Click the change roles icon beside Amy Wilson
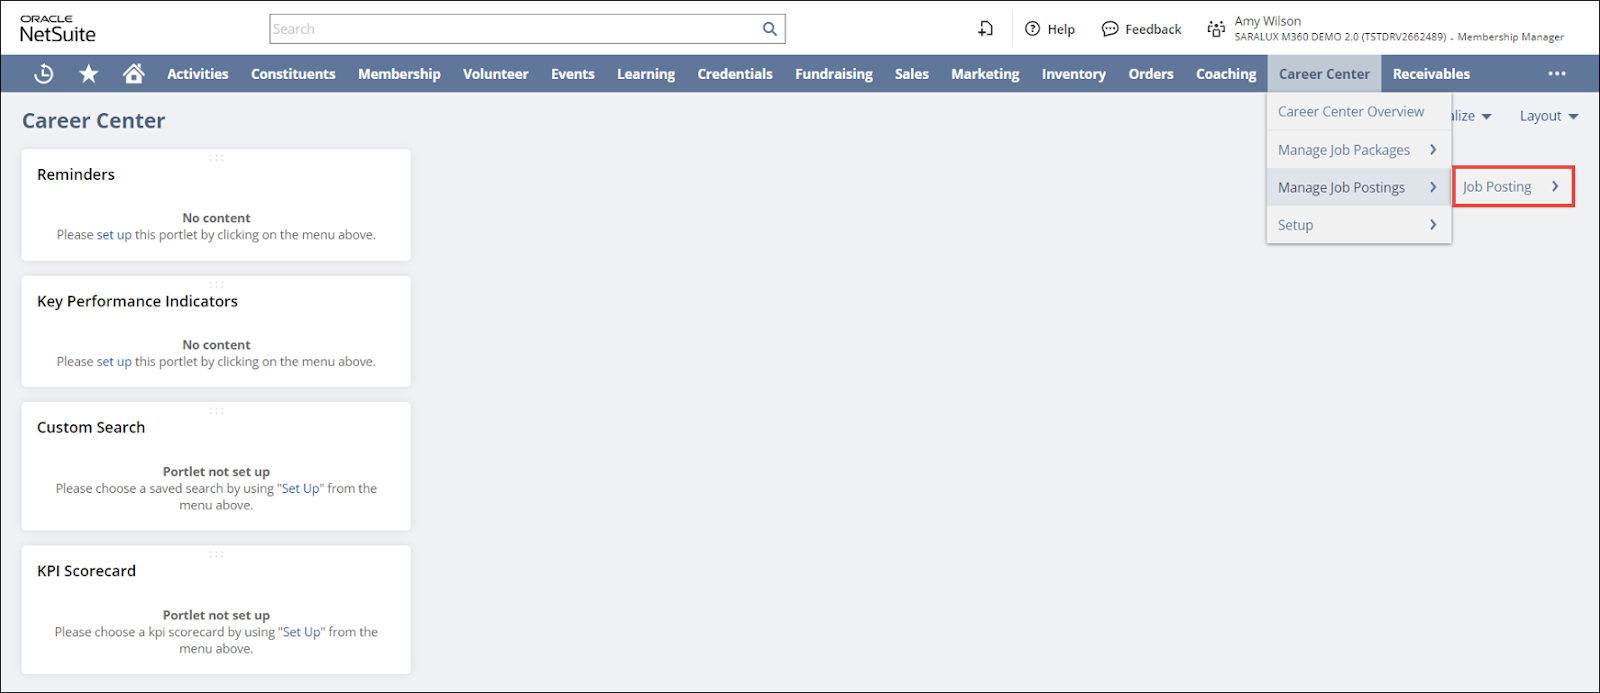This screenshot has height=693, width=1600. click(x=1216, y=29)
